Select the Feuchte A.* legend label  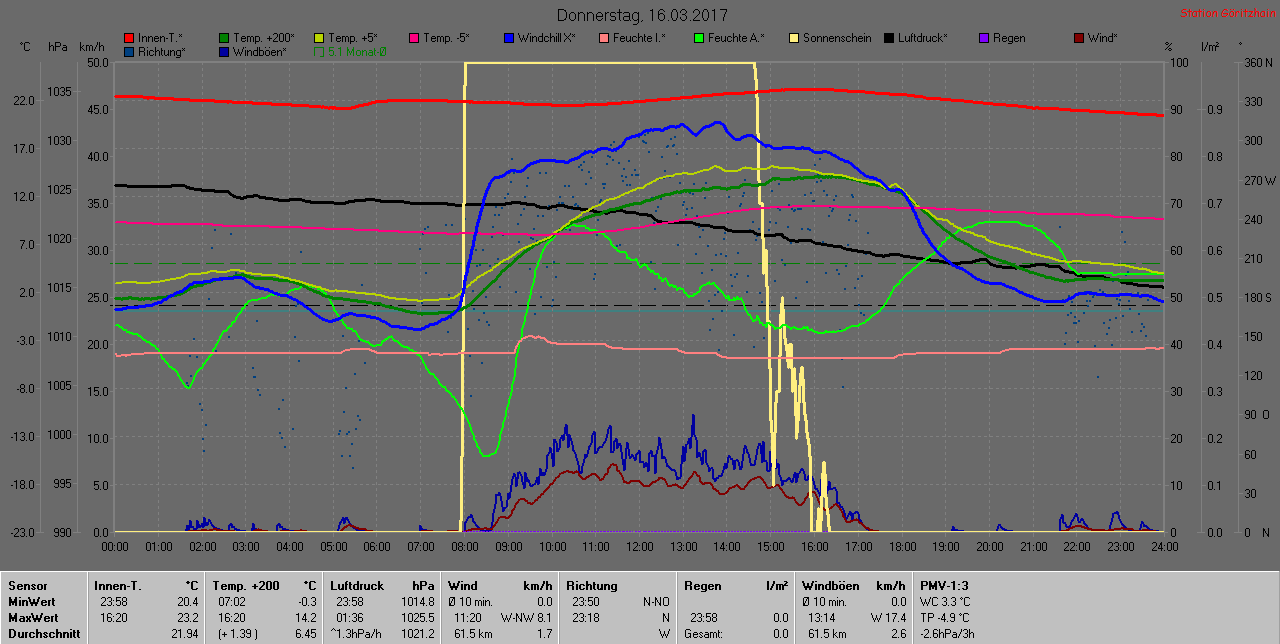tap(736, 38)
